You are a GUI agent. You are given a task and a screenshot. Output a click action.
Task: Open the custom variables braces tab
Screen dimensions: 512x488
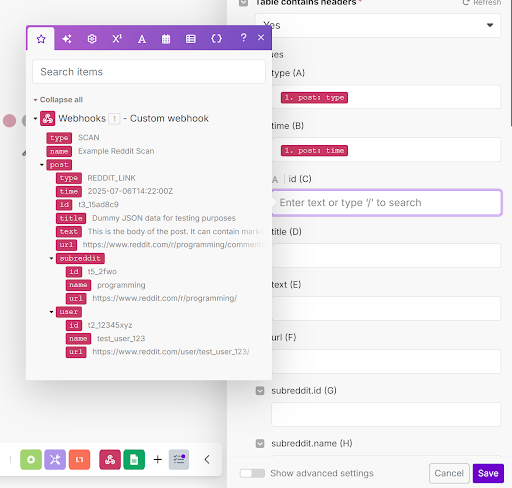216,39
